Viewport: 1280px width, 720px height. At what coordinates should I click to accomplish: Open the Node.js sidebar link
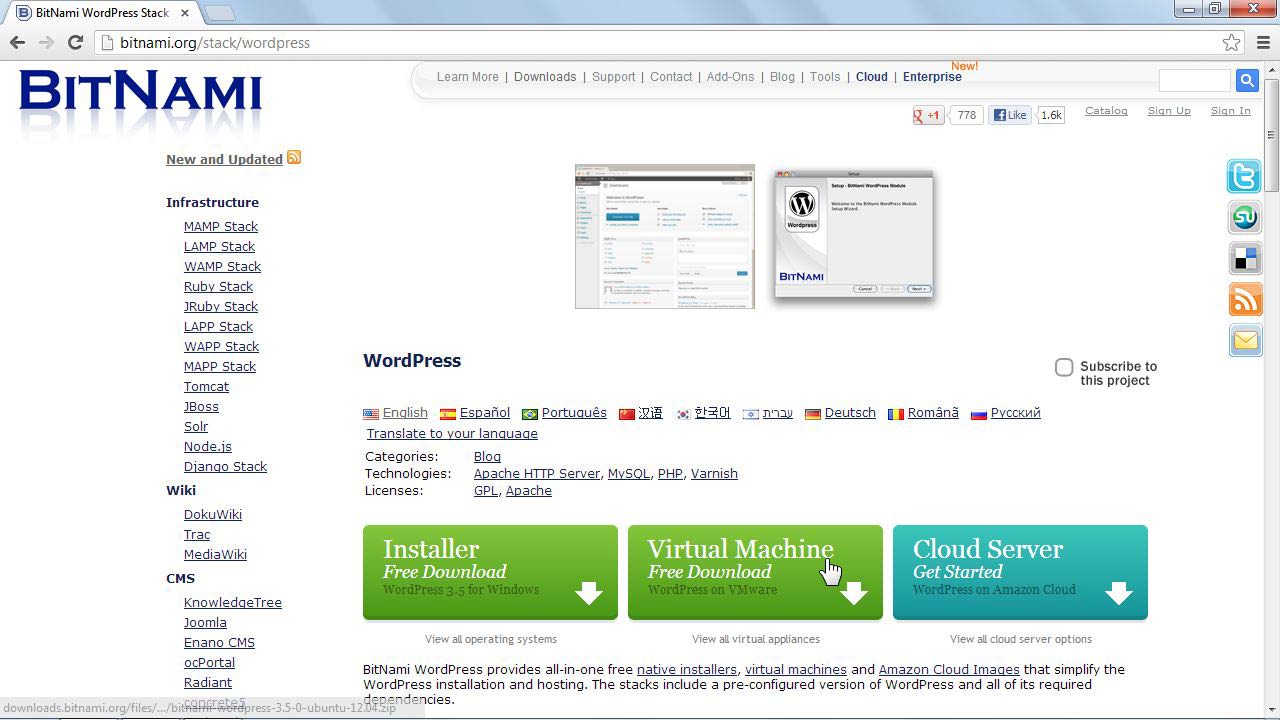click(x=207, y=446)
